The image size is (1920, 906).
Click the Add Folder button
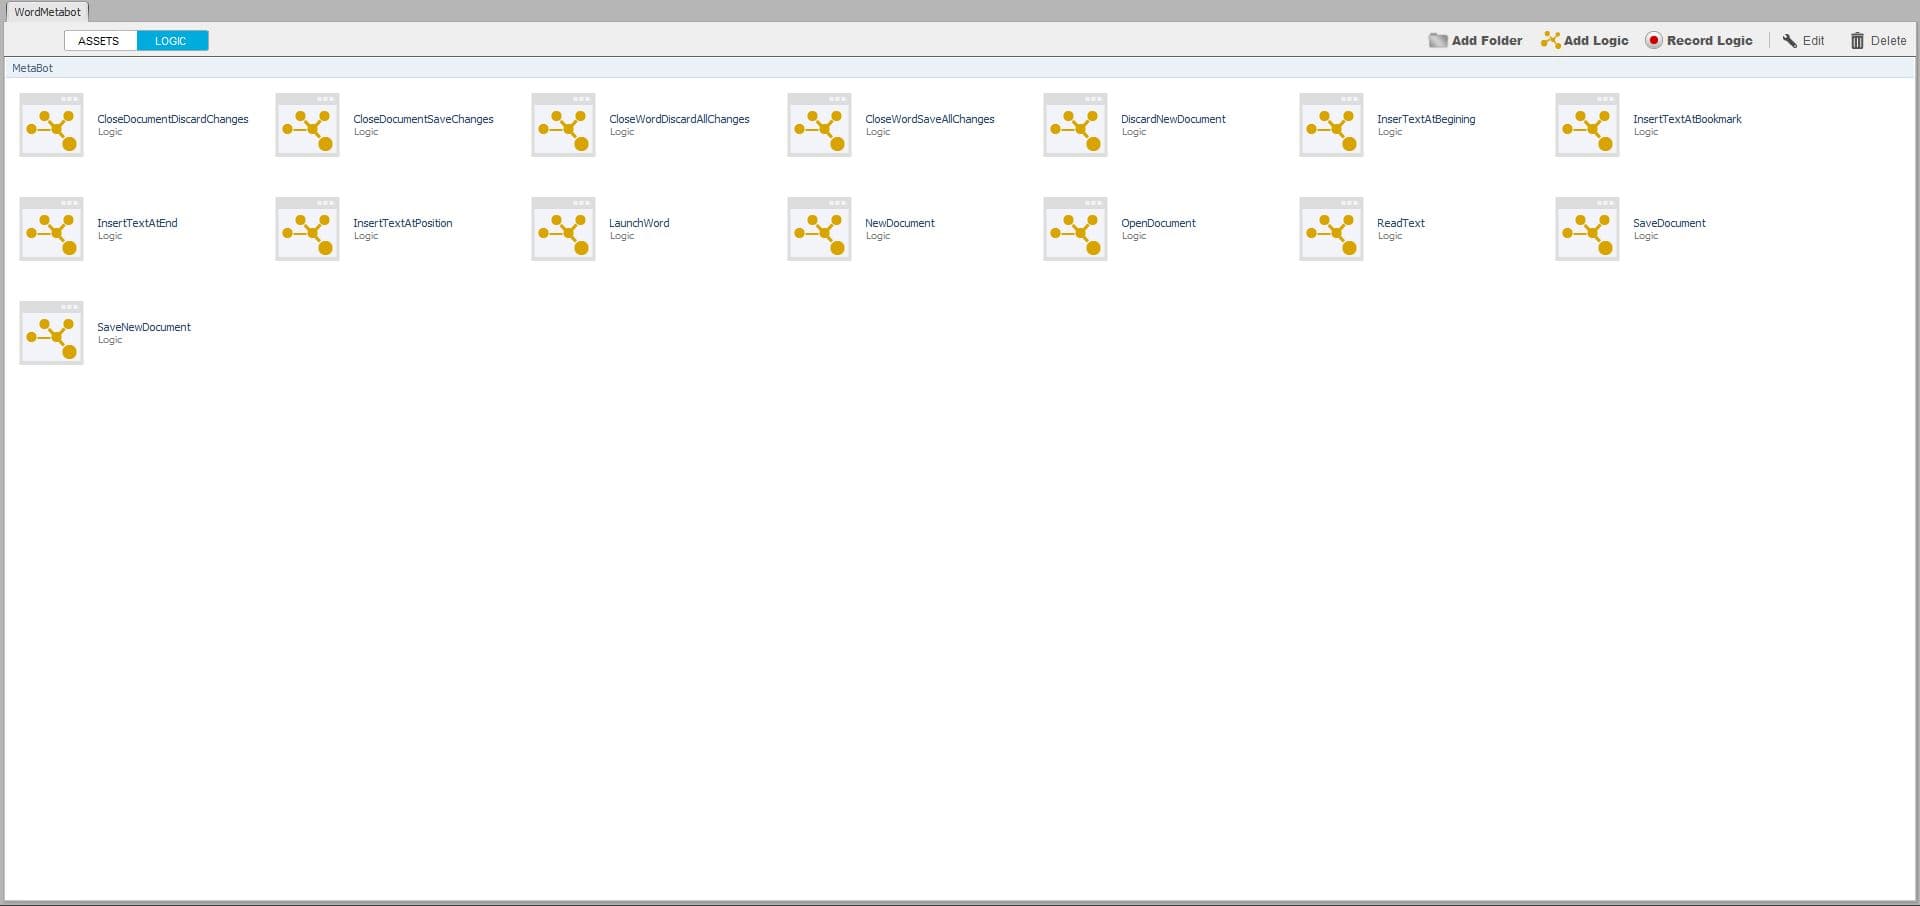click(1475, 41)
